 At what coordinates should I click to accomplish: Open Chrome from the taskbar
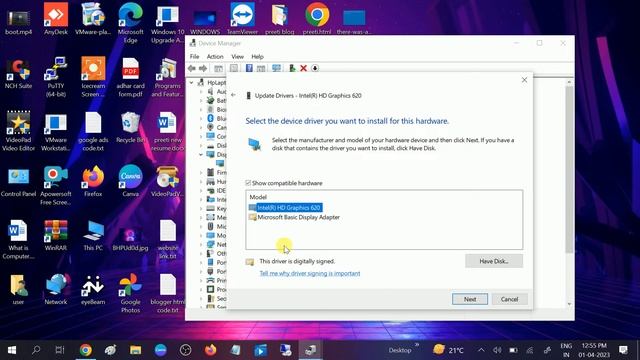click(86, 350)
